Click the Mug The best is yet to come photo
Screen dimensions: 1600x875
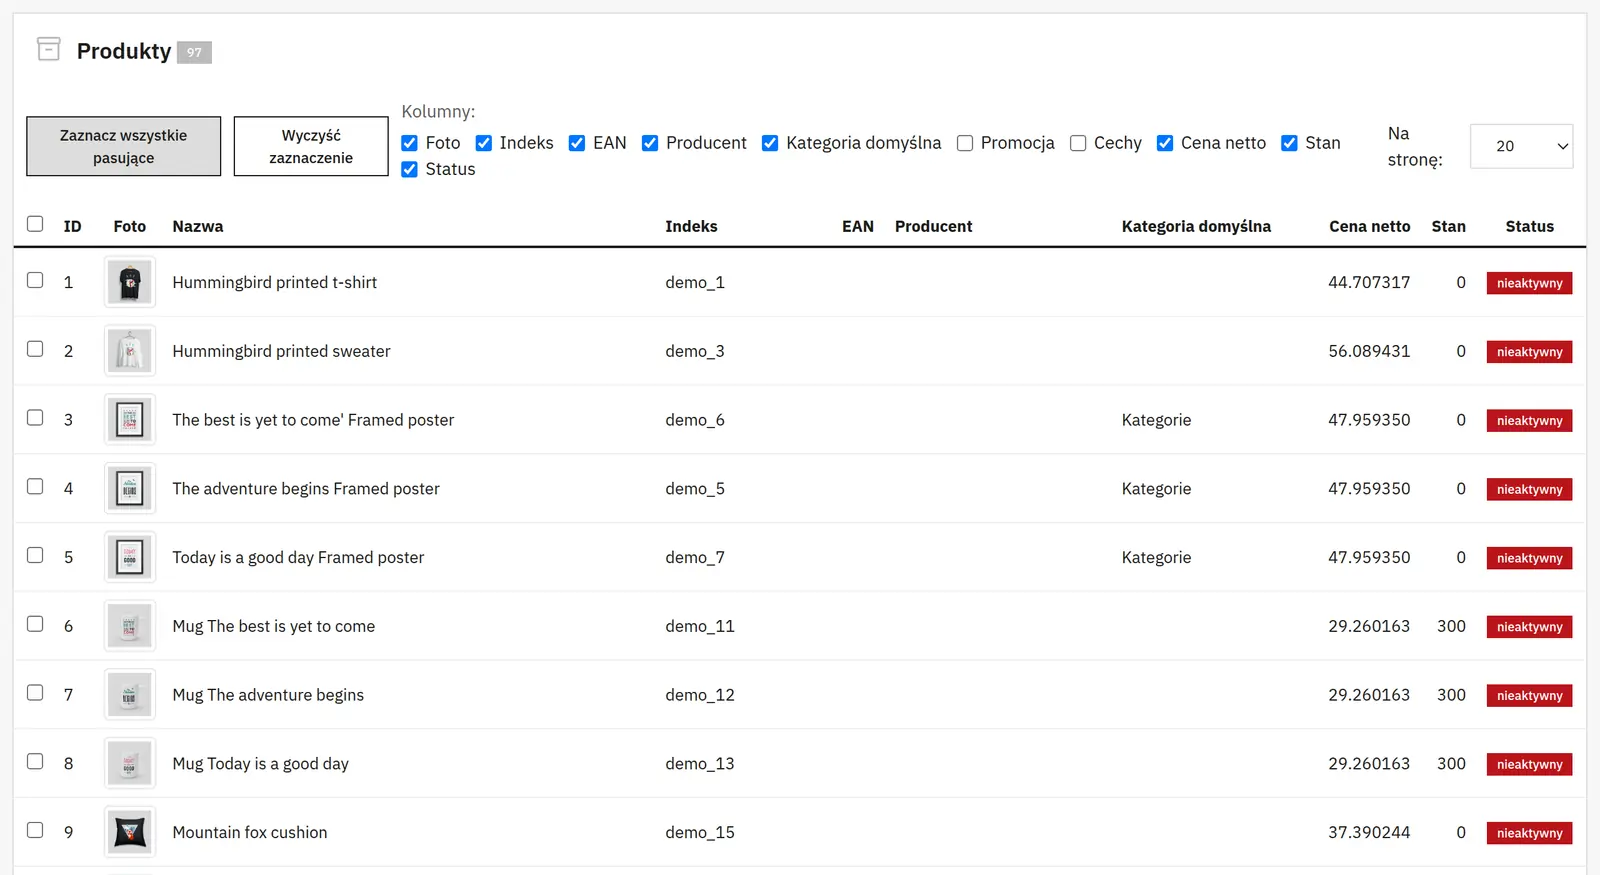[130, 626]
